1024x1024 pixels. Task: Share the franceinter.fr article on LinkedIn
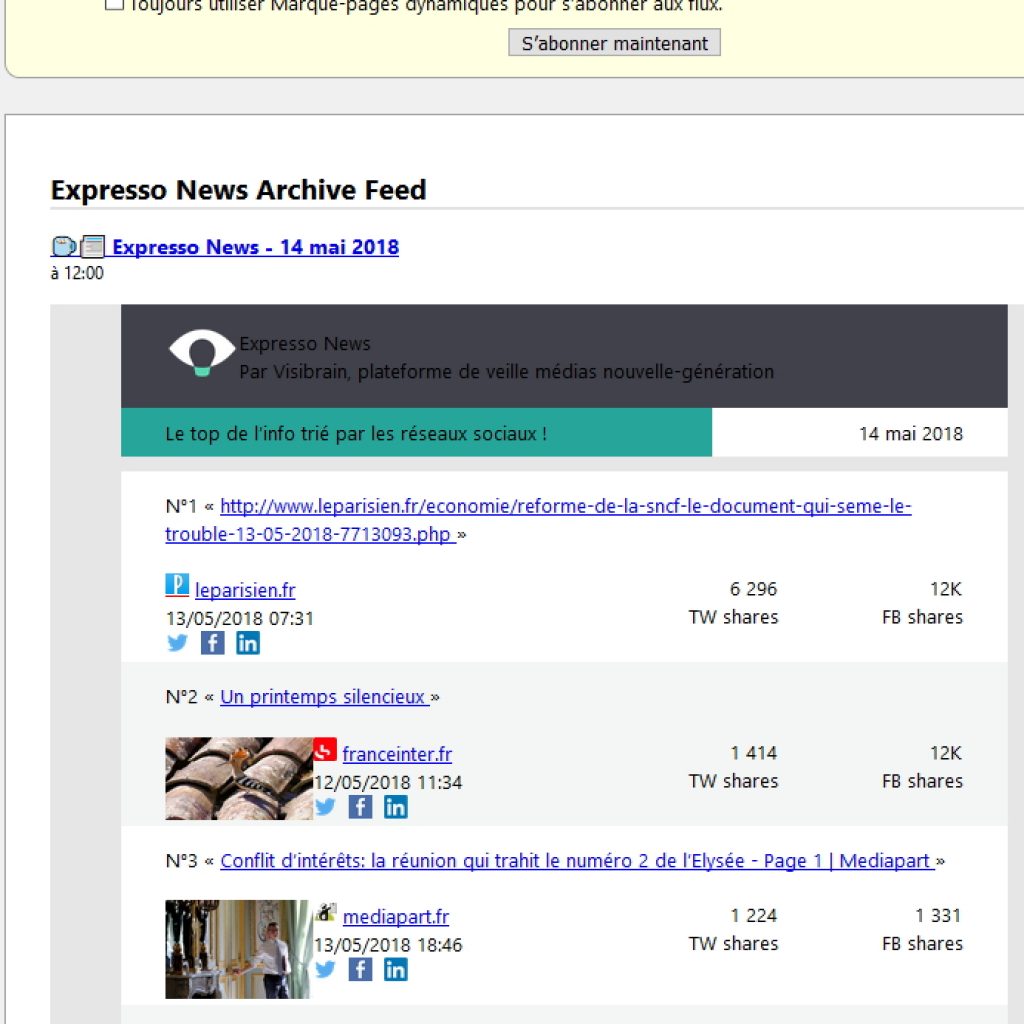click(396, 807)
